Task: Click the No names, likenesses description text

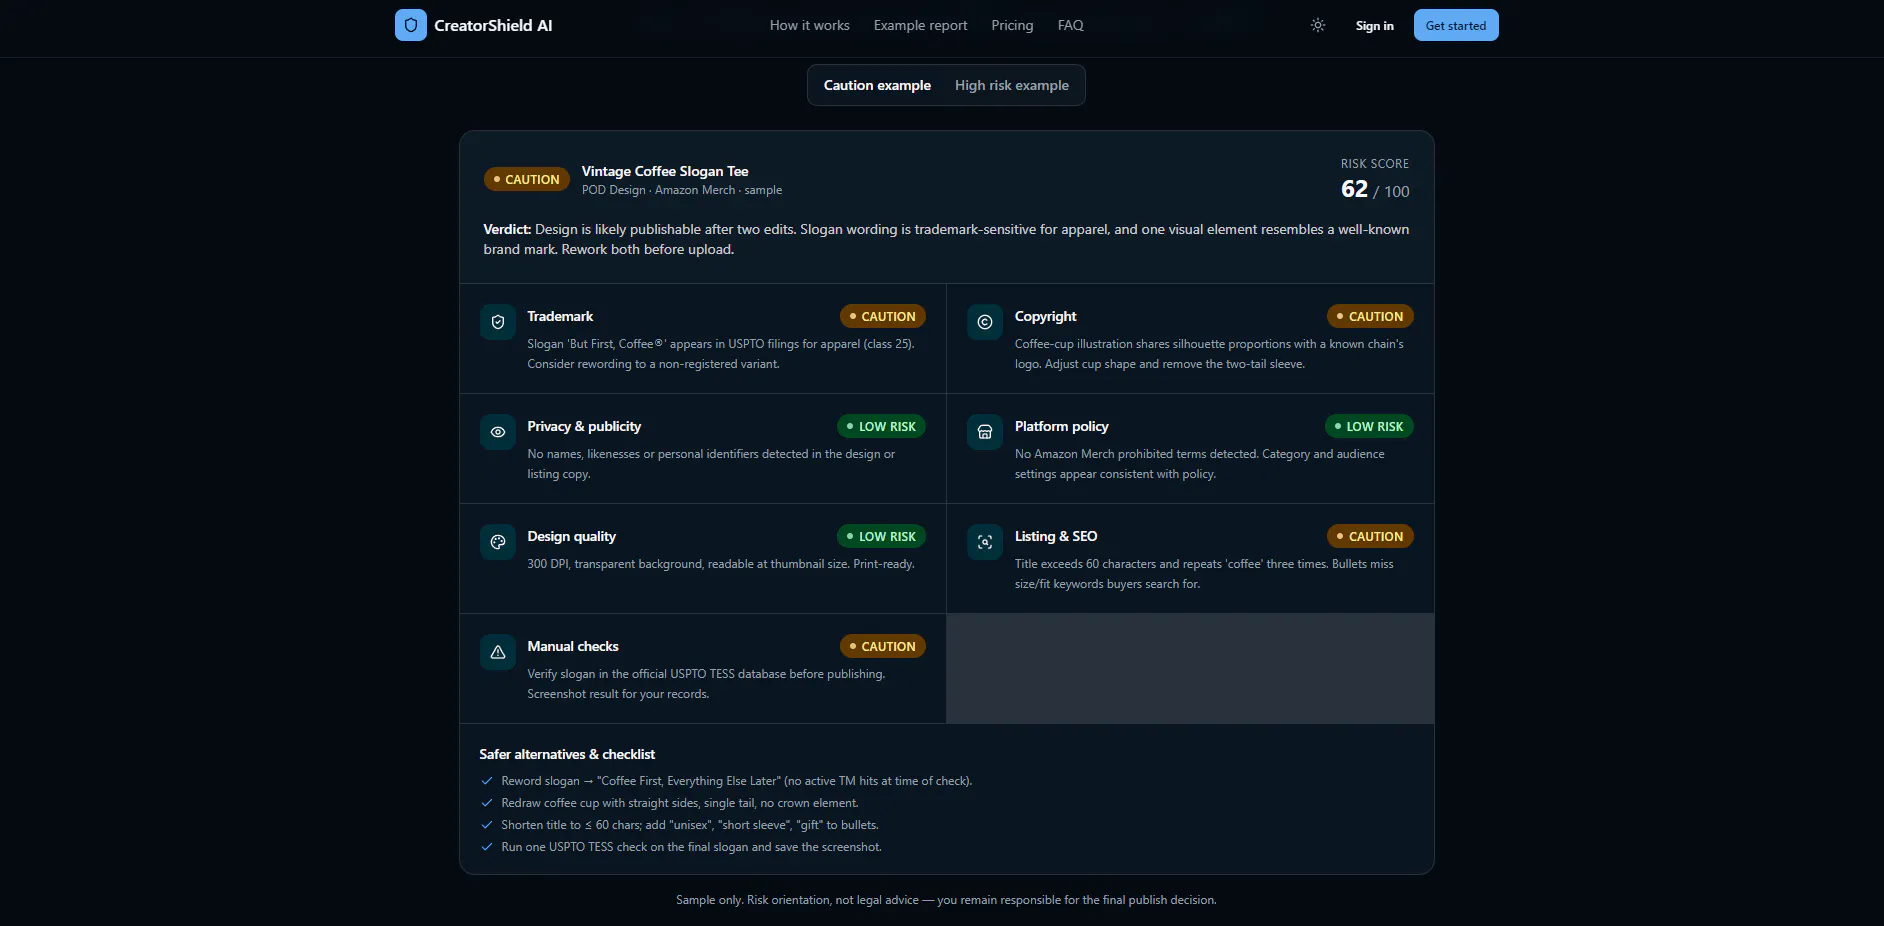Action: coord(711,464)
